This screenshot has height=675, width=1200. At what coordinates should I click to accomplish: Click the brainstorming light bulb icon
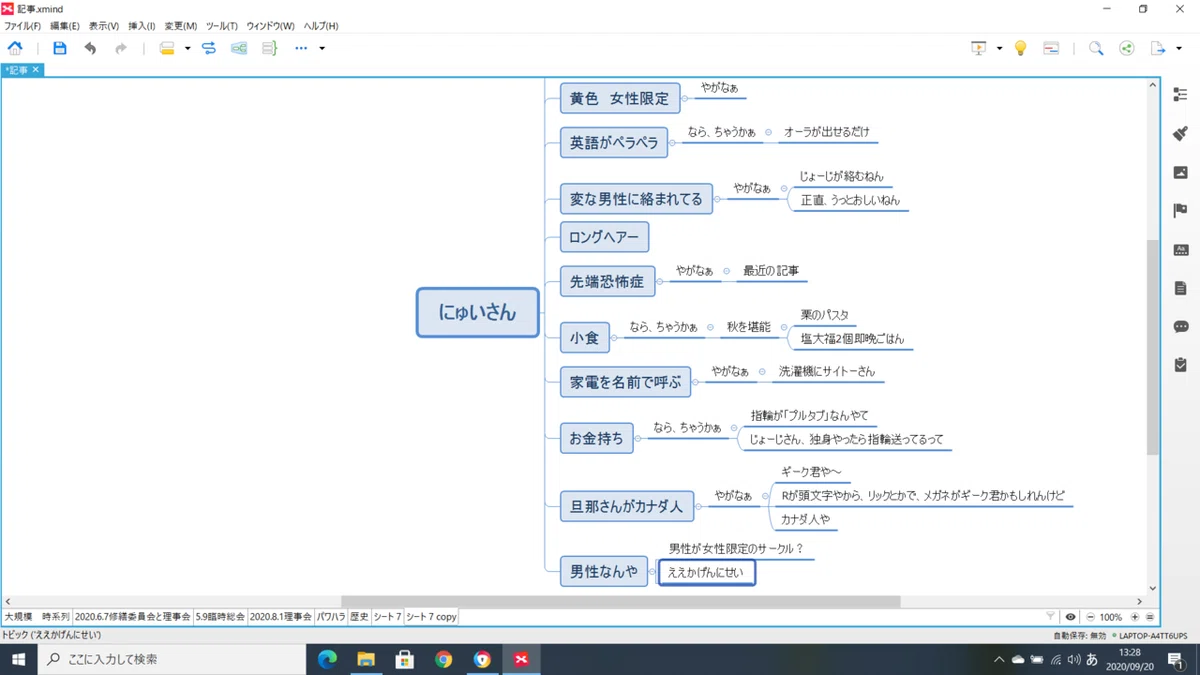(x=1021, y=48)
